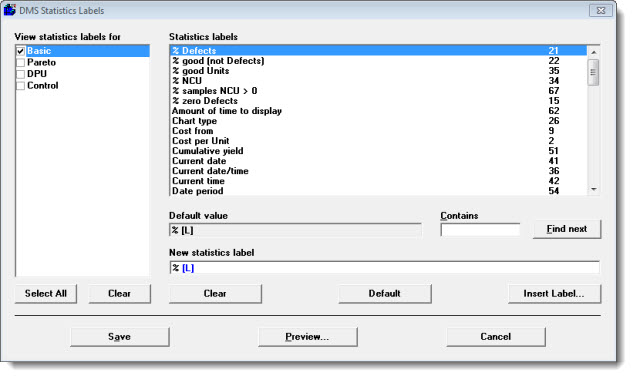Click the DMS app icon in title bar
Image resolution: width=632 pixels, height=377 pixels.
[x=10, y=10]
